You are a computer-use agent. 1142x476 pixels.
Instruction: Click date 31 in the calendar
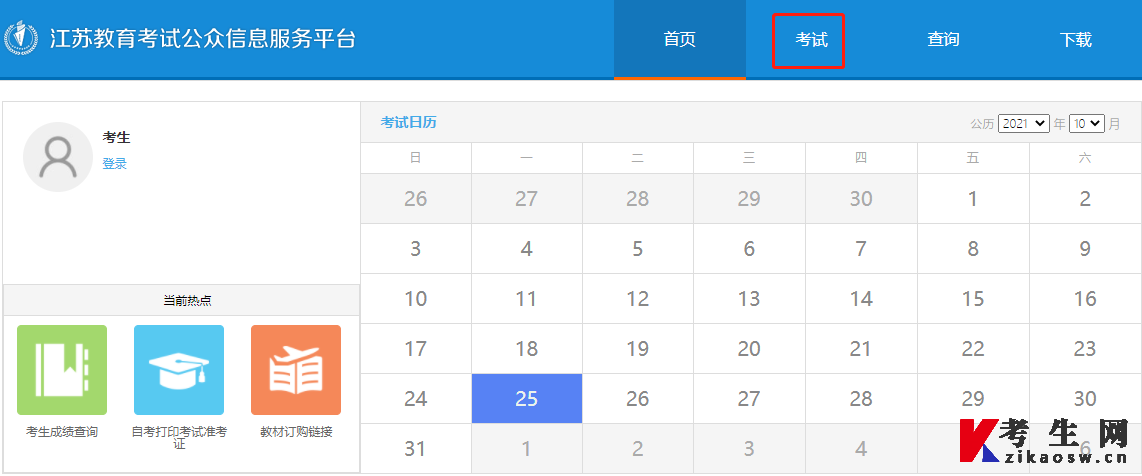coord(415,448)
